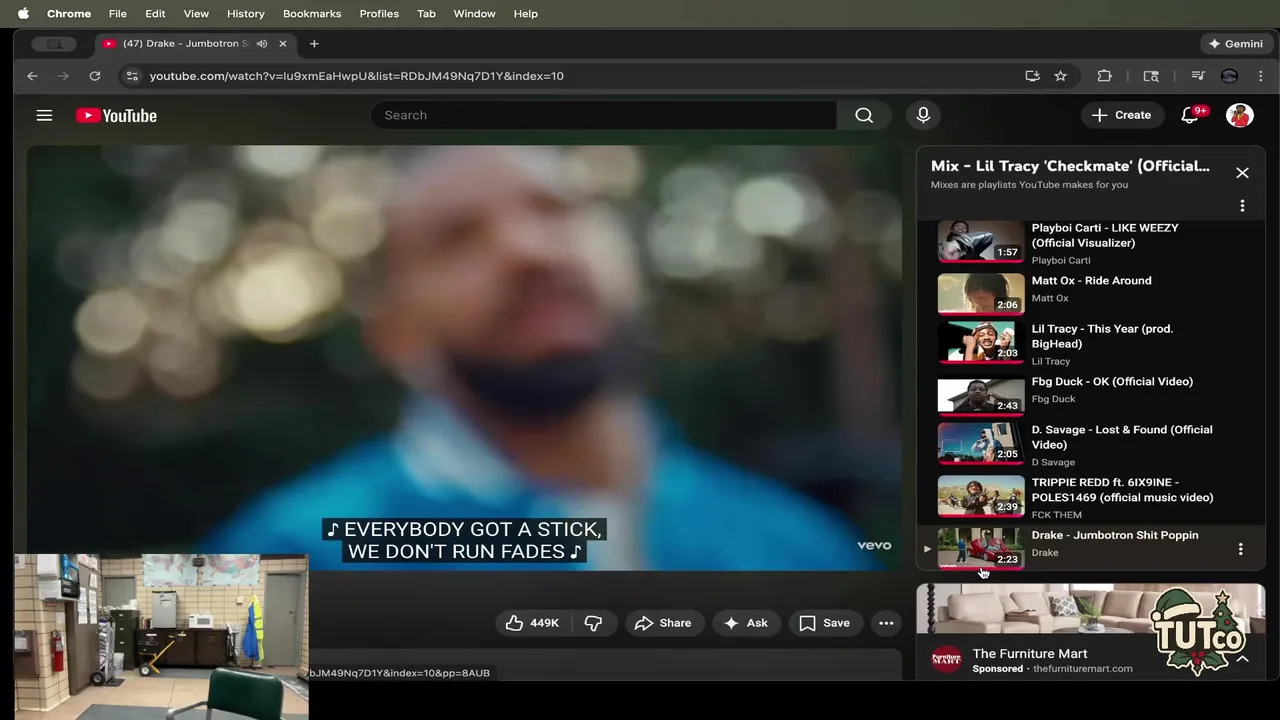The height and width of the screenshot is (720, 1280).
Task: Play Playboi Carti LIKE WEEZY thumbnail
Action: pos(981,242)
